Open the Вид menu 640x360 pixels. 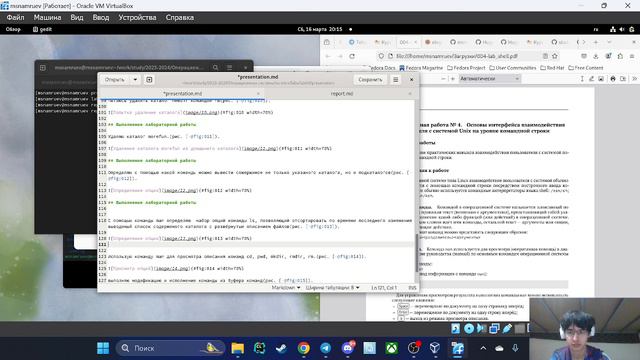point(76,18)
